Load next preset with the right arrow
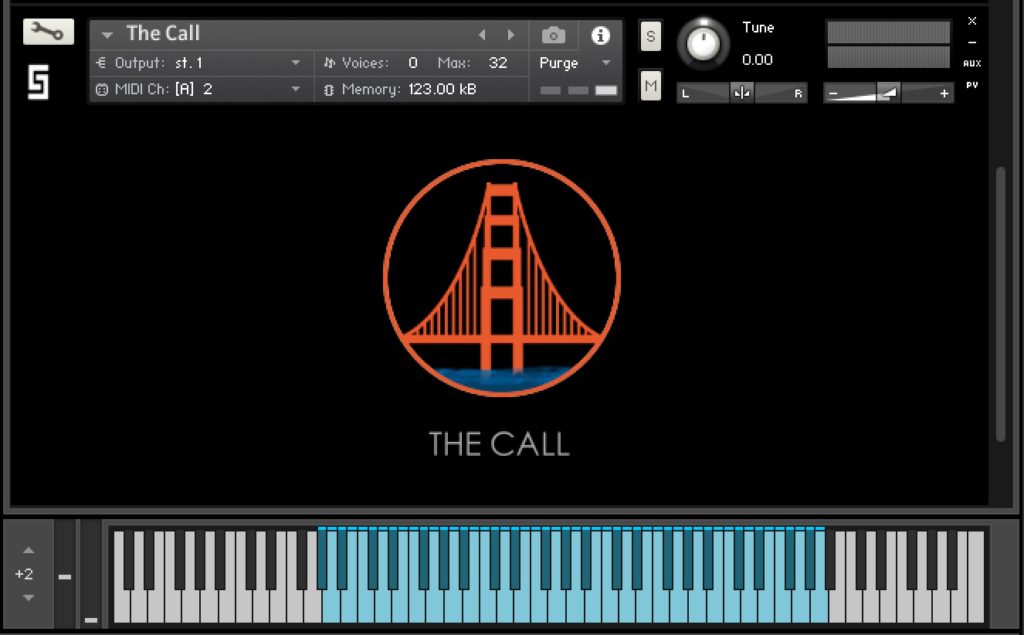Viewport: 1024px width, 635px height. 511,35
